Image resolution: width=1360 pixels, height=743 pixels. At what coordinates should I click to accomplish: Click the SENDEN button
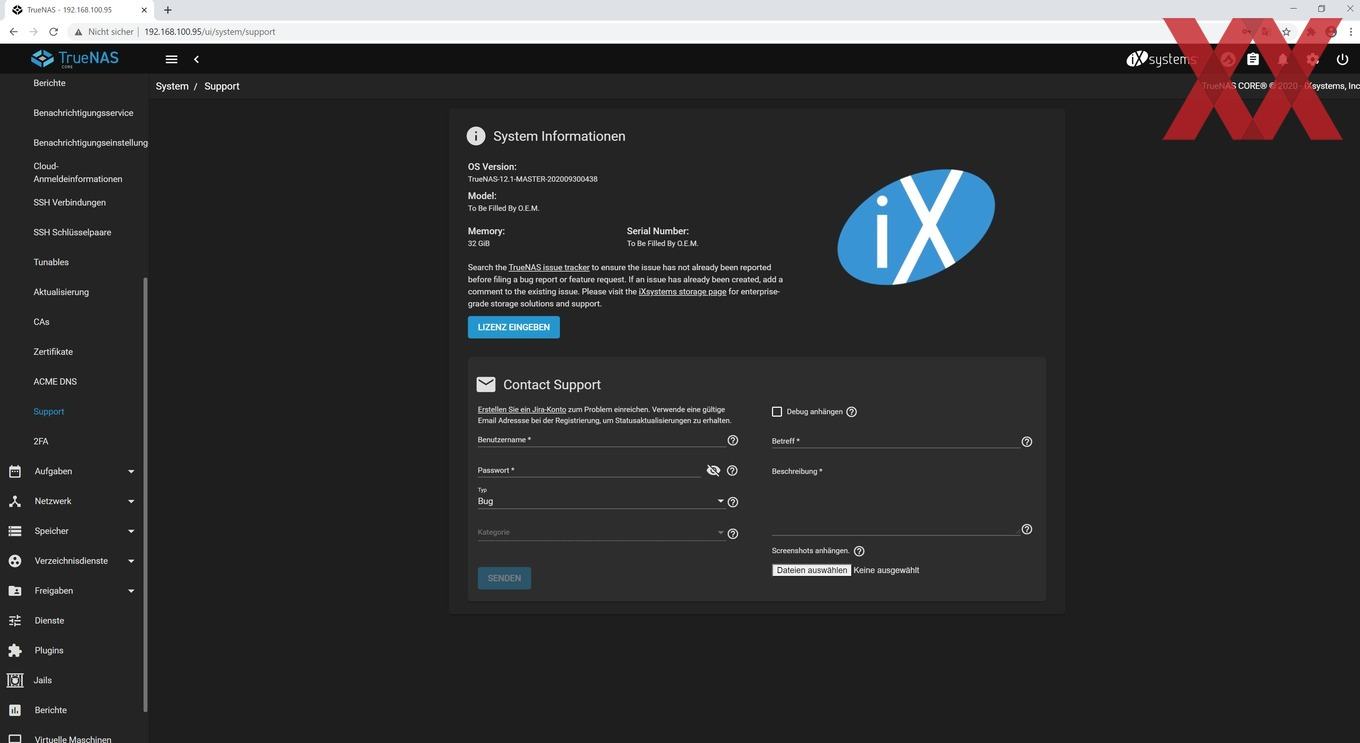(504, 578)
